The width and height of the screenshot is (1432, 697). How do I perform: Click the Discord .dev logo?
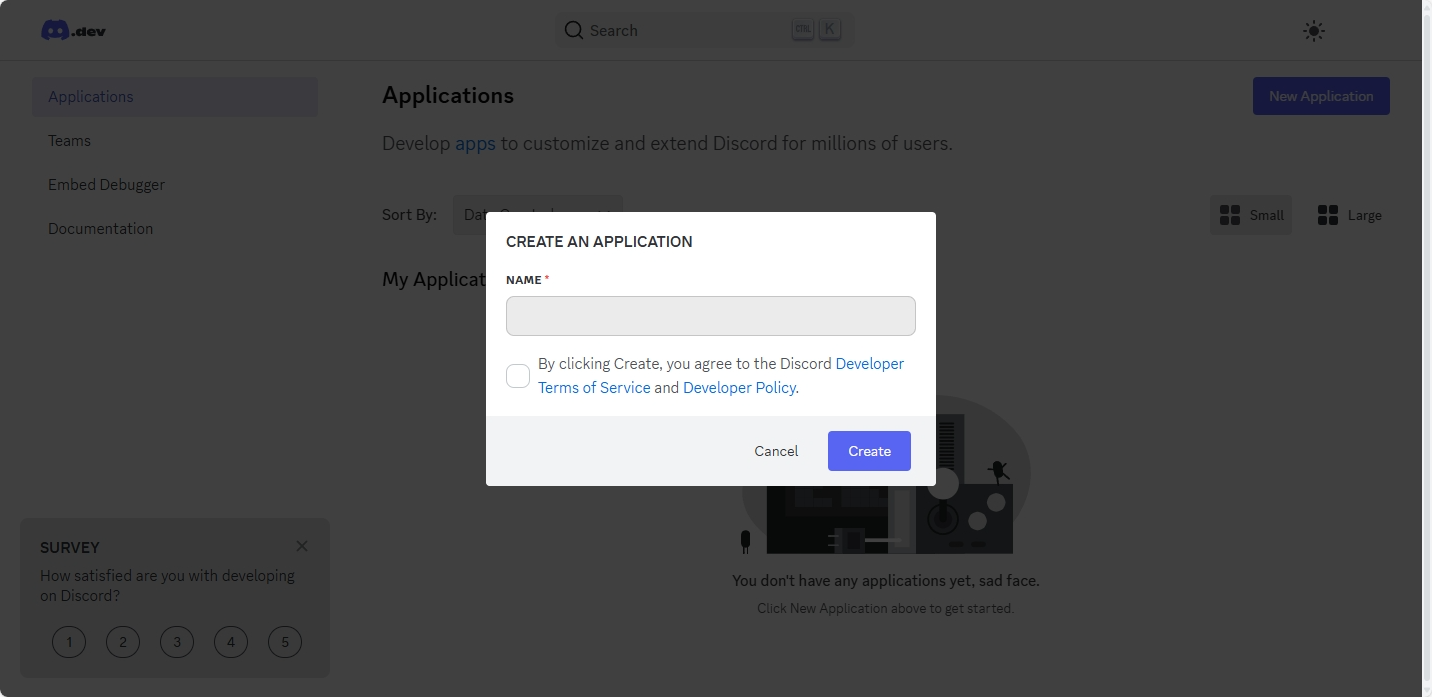pos(73,30)
